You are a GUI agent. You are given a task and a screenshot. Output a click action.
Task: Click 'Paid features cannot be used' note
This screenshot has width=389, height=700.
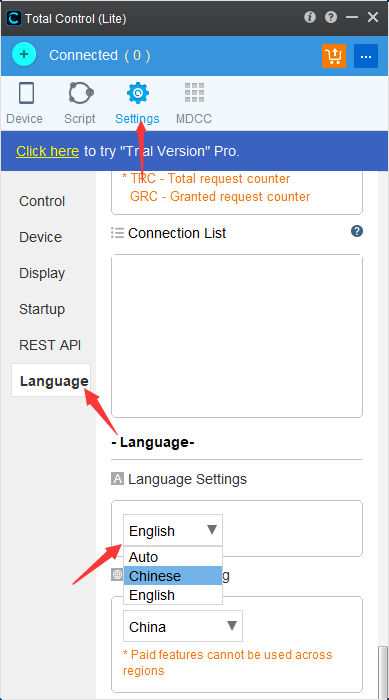[x=227, y=662]
